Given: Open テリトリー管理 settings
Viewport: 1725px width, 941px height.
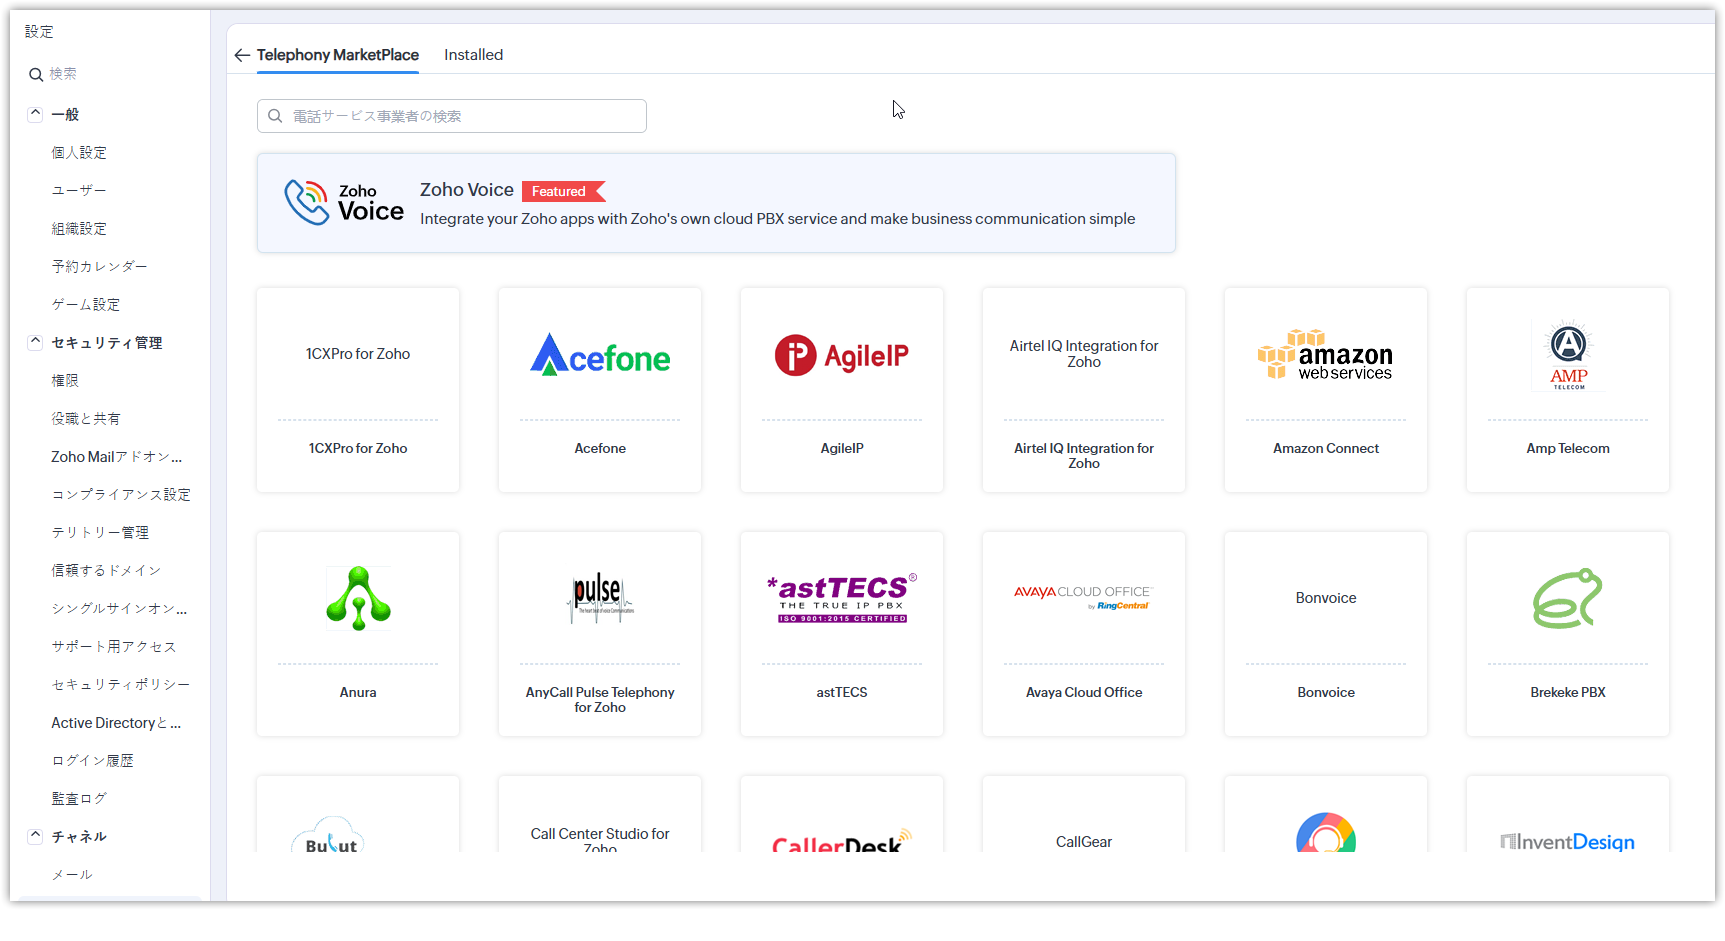Looking at the screenshot, I should click(100, 532).
